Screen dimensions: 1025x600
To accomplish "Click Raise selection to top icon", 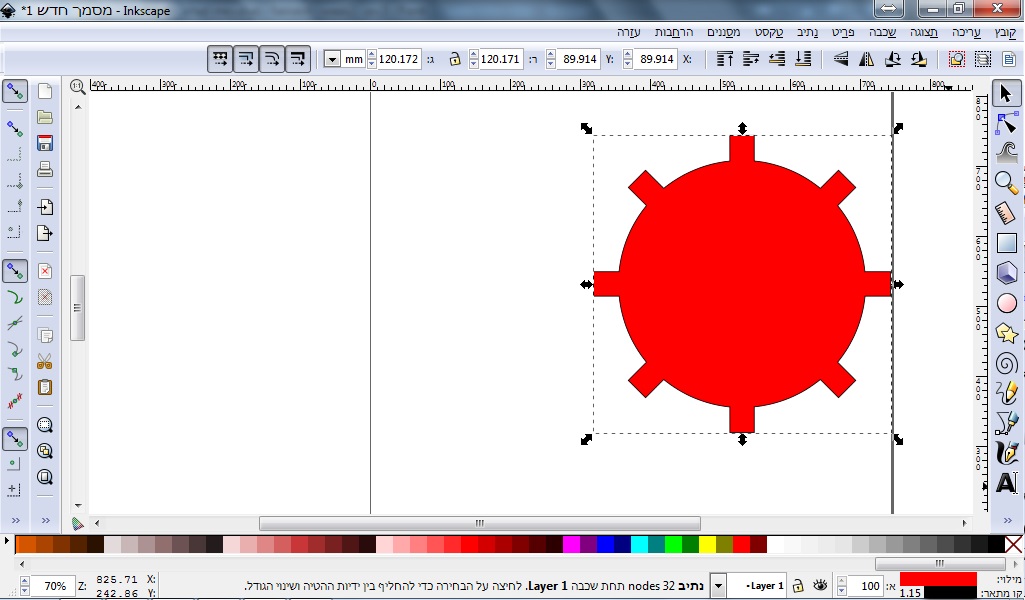I will pyautogui.click(x=724, y=59).
